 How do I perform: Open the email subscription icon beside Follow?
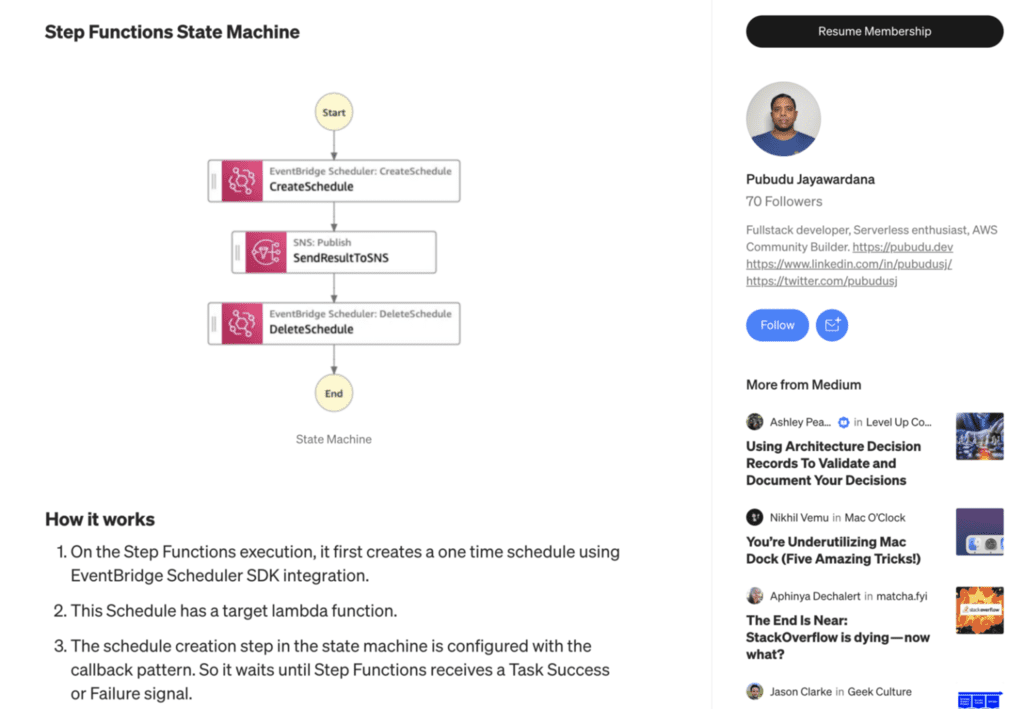point(831,325)
